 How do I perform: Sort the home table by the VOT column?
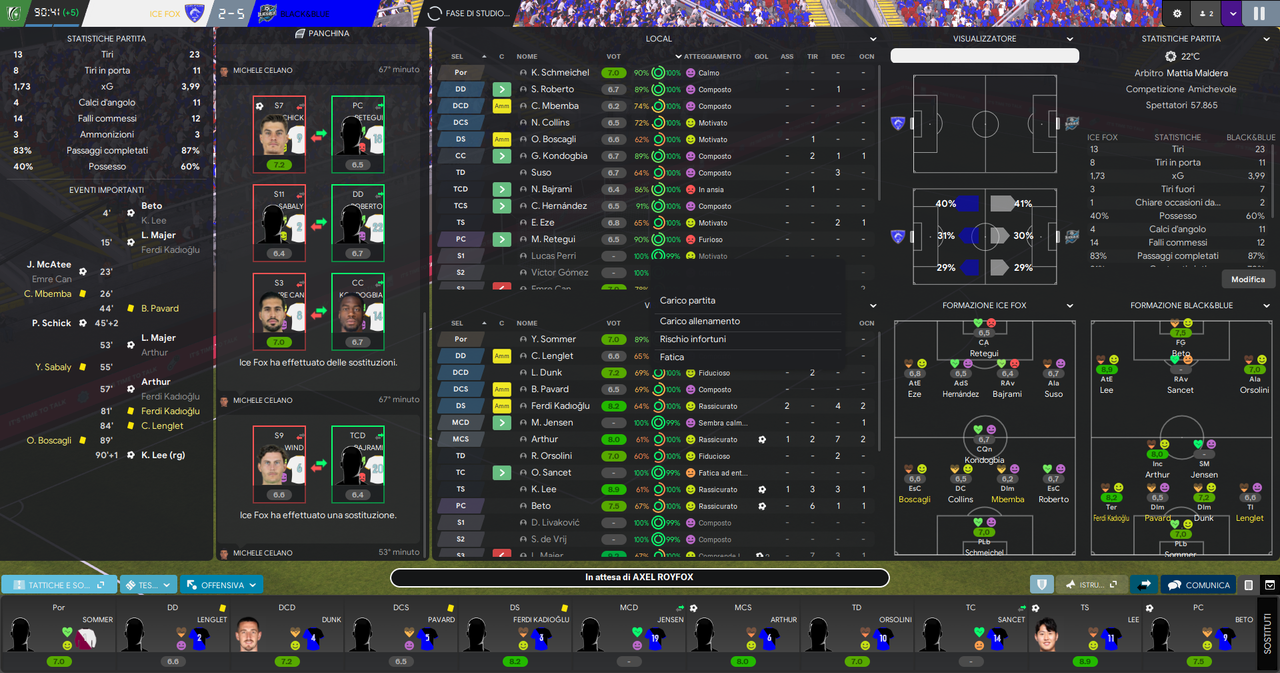coord(613,56)
